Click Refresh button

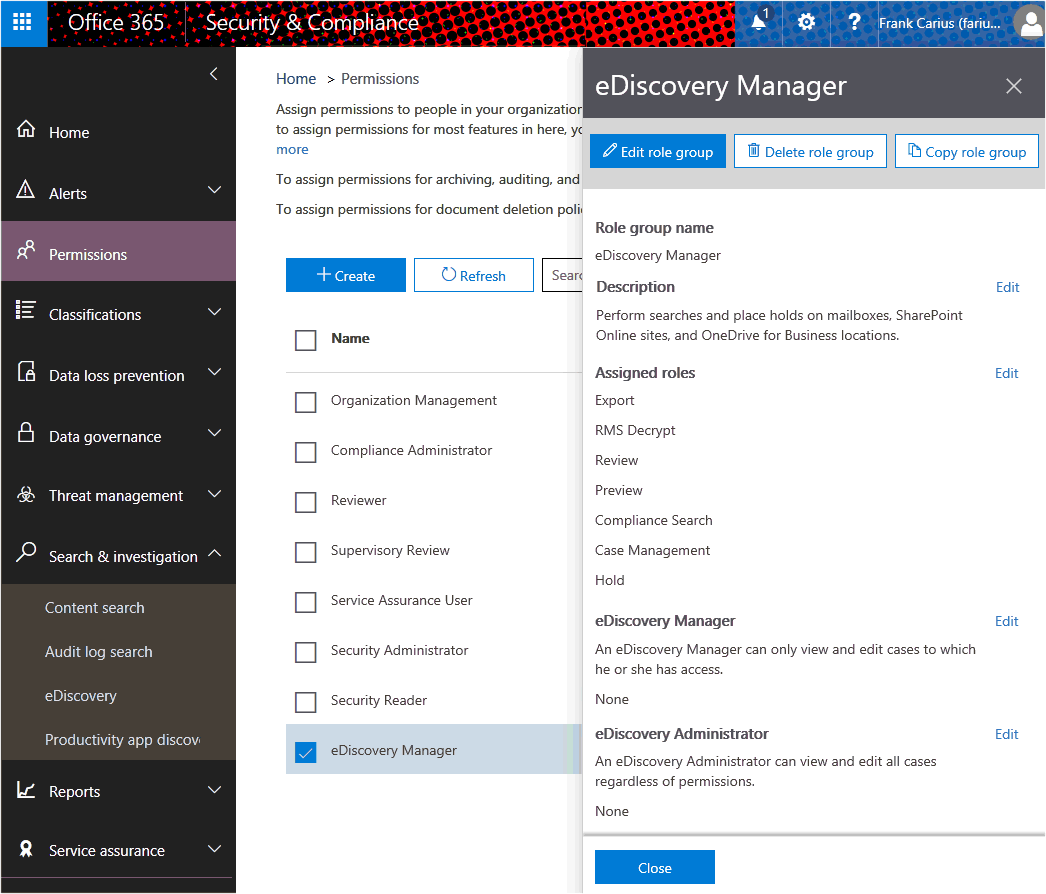pos(474,275)
